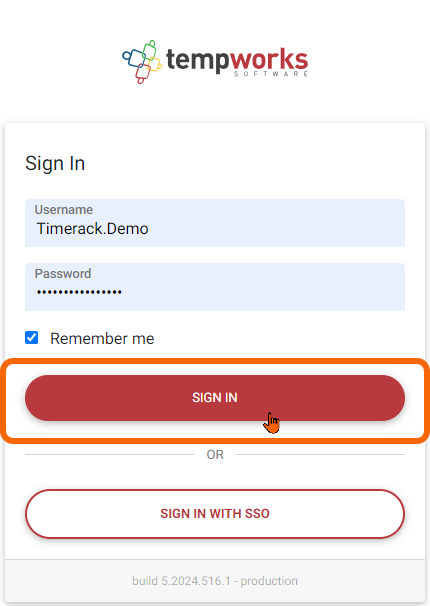Click the OR divider text
The image size is (430, 606).
pyautogui.click(x=215, y=454)
